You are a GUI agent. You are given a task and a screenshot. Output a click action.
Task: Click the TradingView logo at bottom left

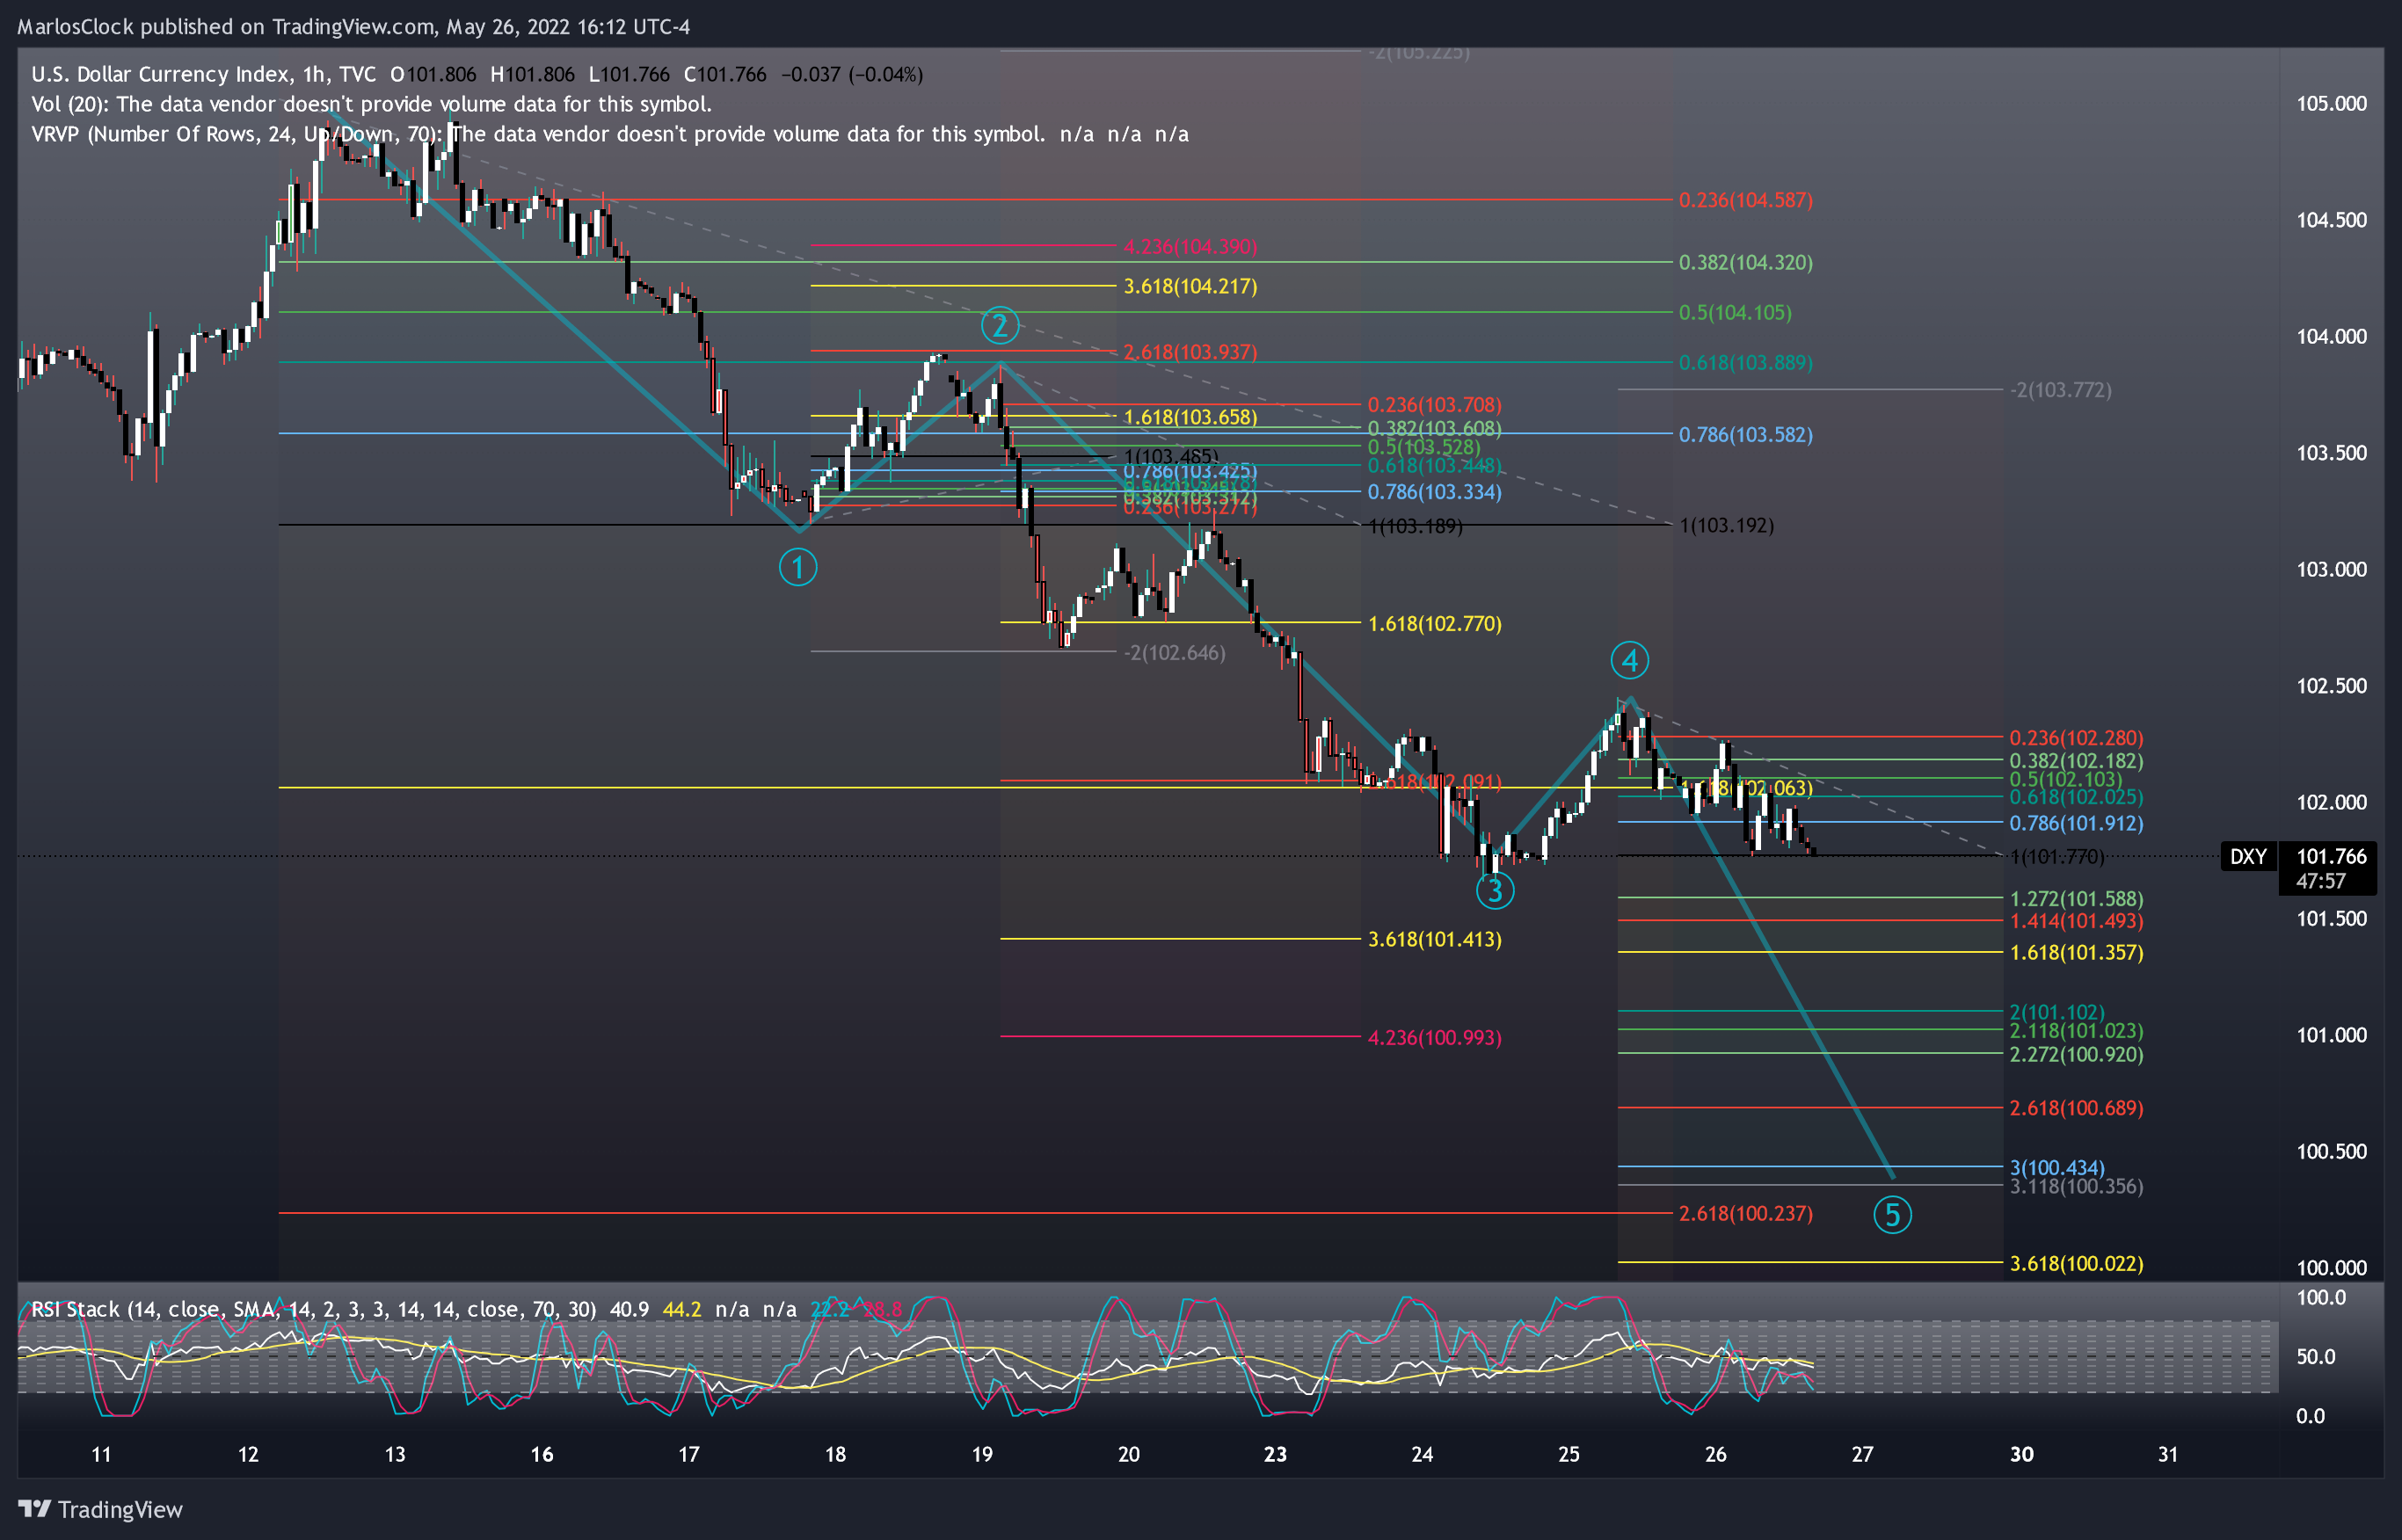tap(100, 1509)
